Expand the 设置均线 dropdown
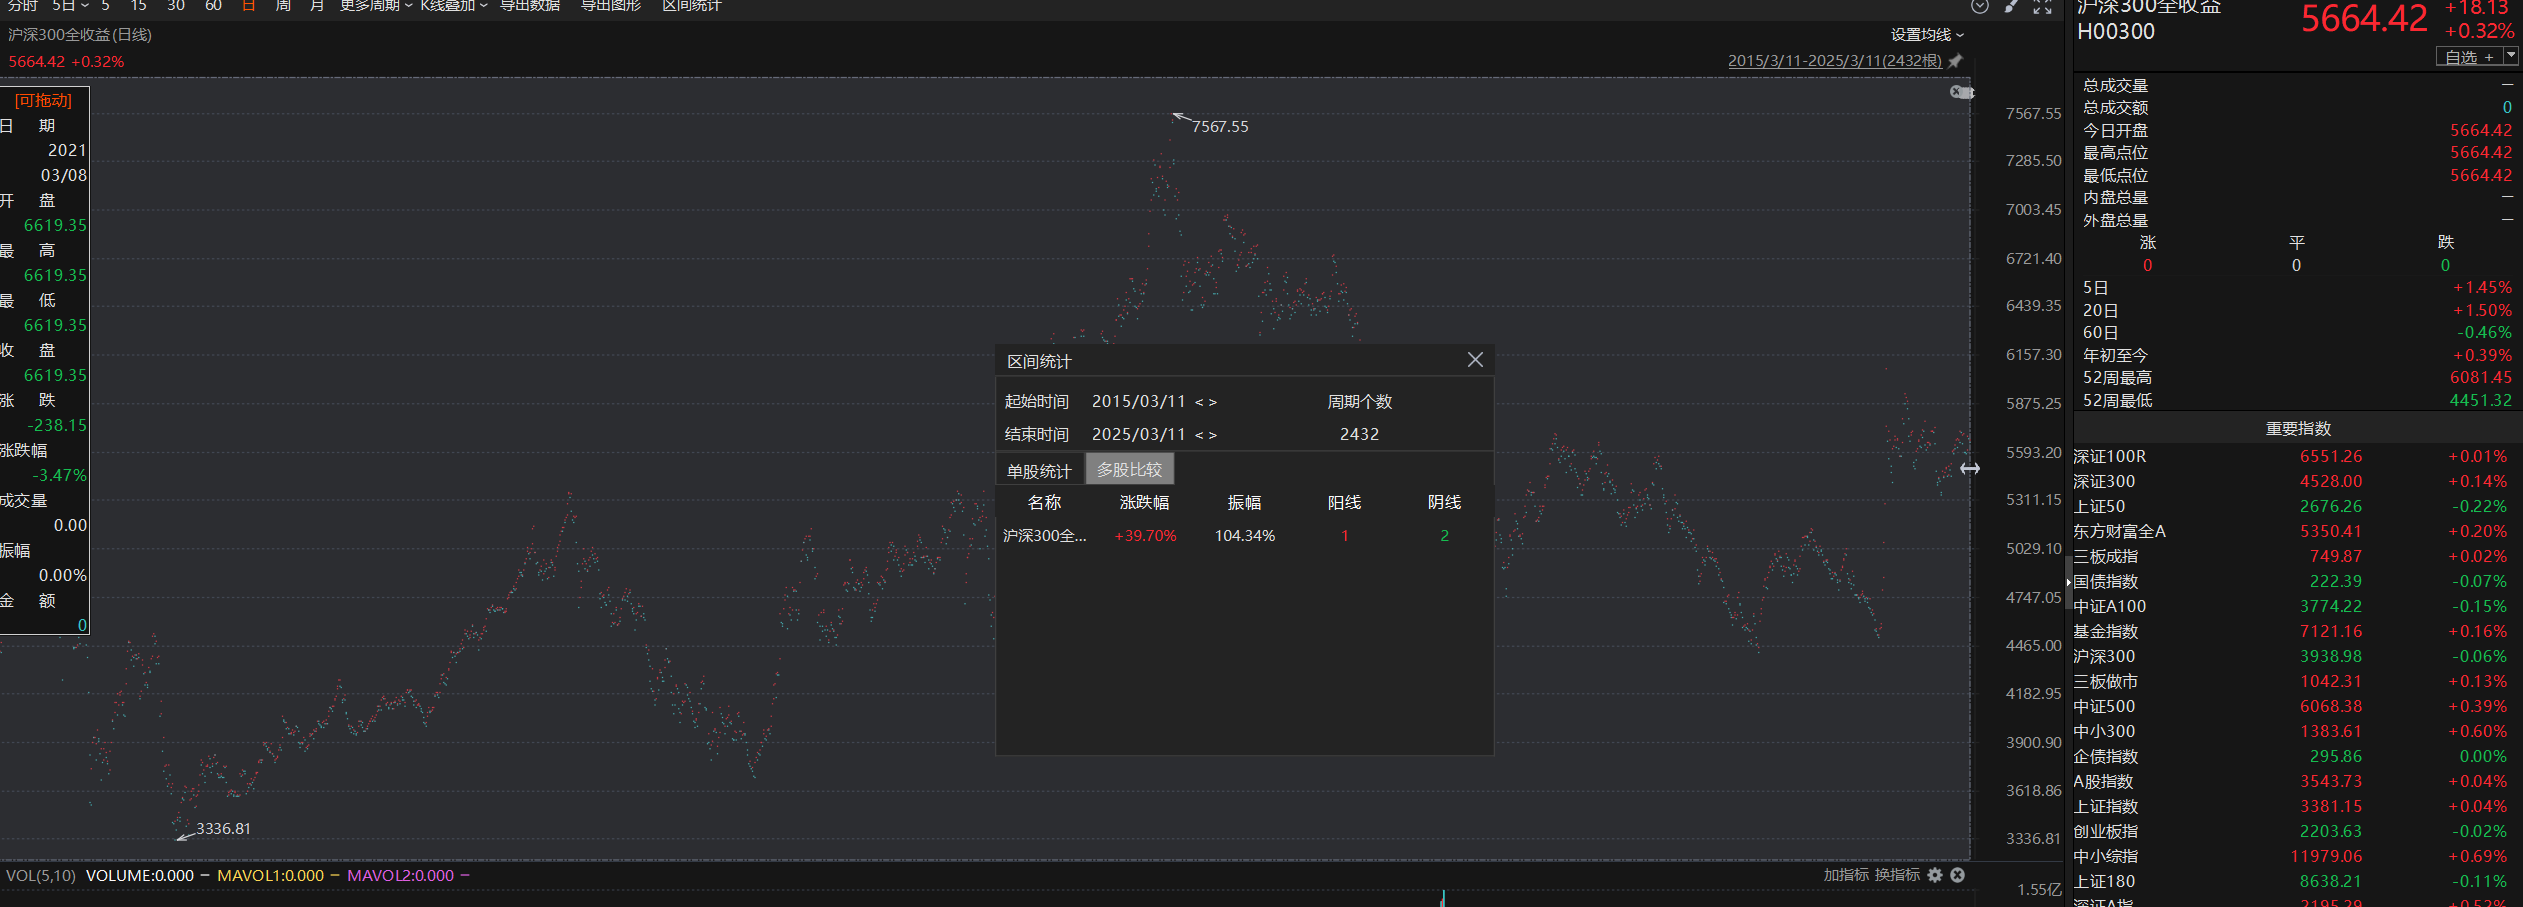2523x907 pixels. pyautogui.click(x=1926, y=35)
